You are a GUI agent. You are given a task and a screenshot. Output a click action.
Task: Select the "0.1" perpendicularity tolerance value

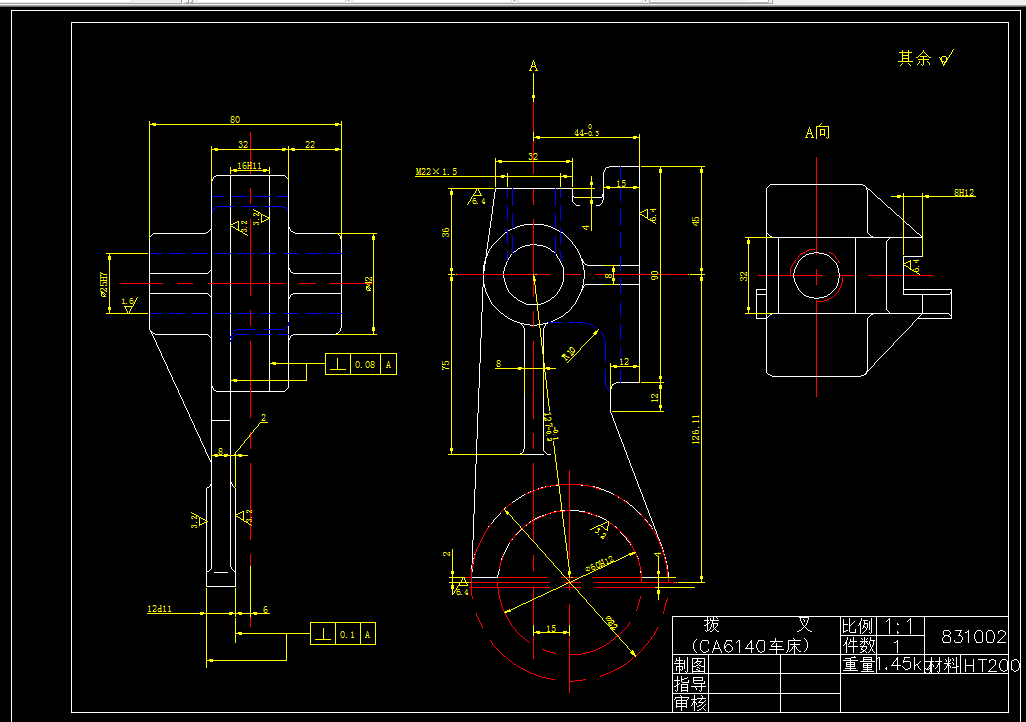click(x=347, y=634)
